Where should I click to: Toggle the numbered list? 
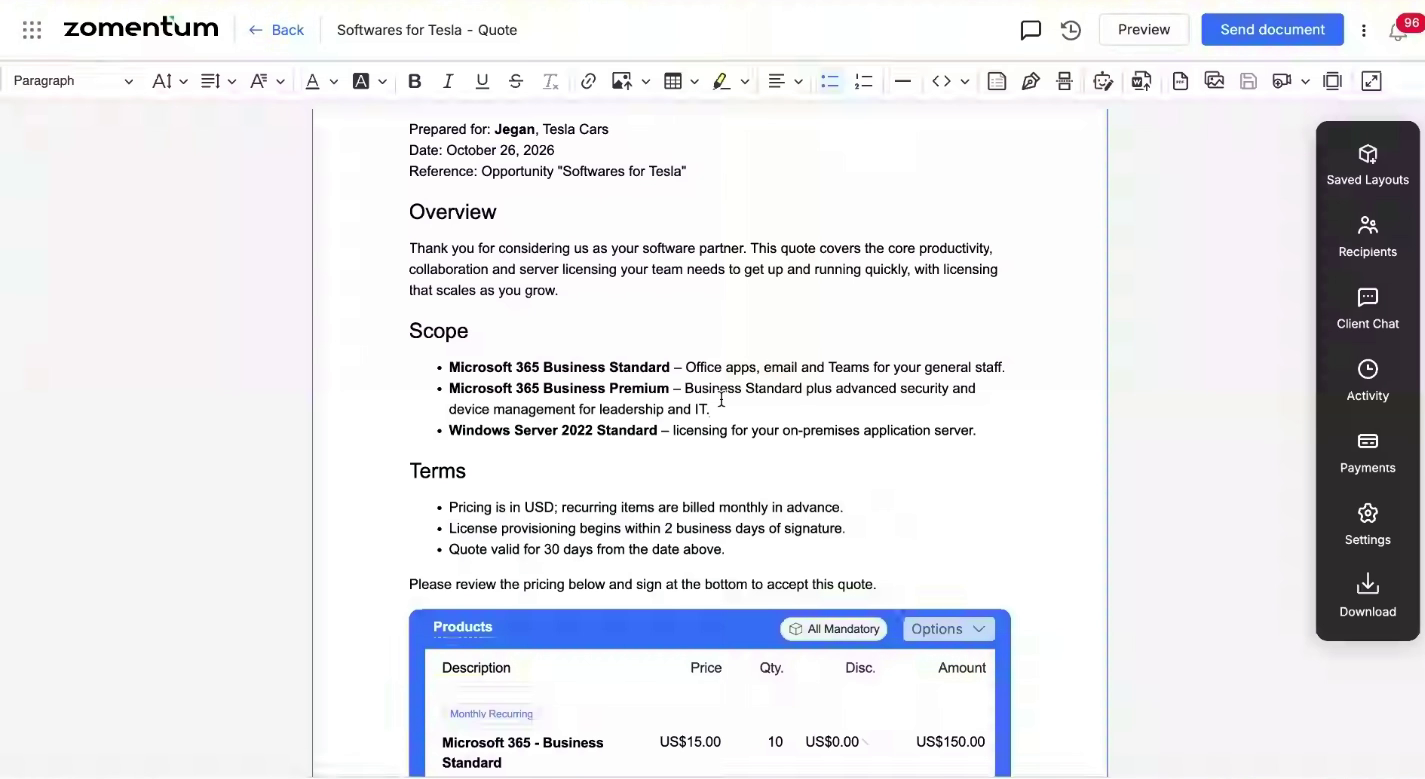pos(864,81)
